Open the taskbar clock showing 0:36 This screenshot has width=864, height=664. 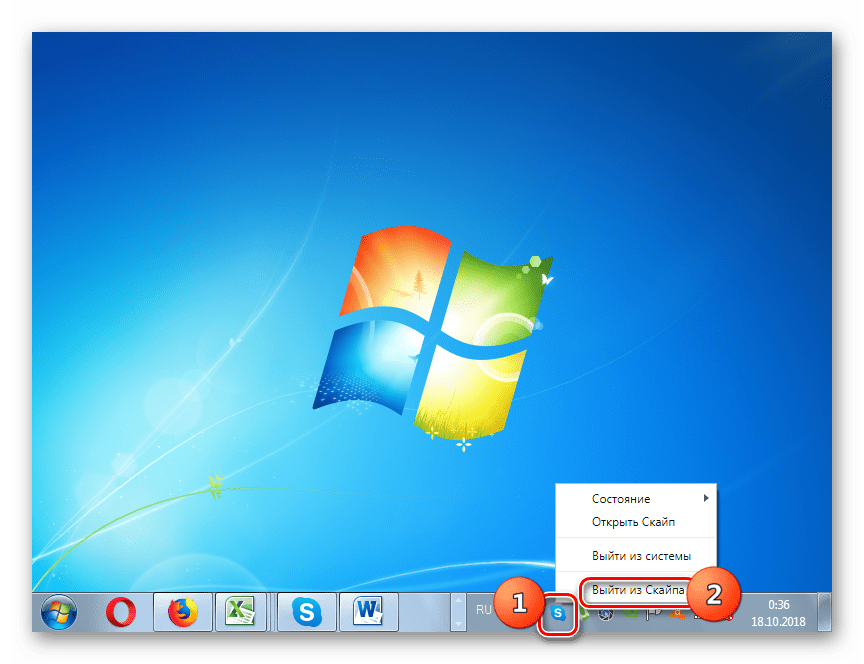778,613
